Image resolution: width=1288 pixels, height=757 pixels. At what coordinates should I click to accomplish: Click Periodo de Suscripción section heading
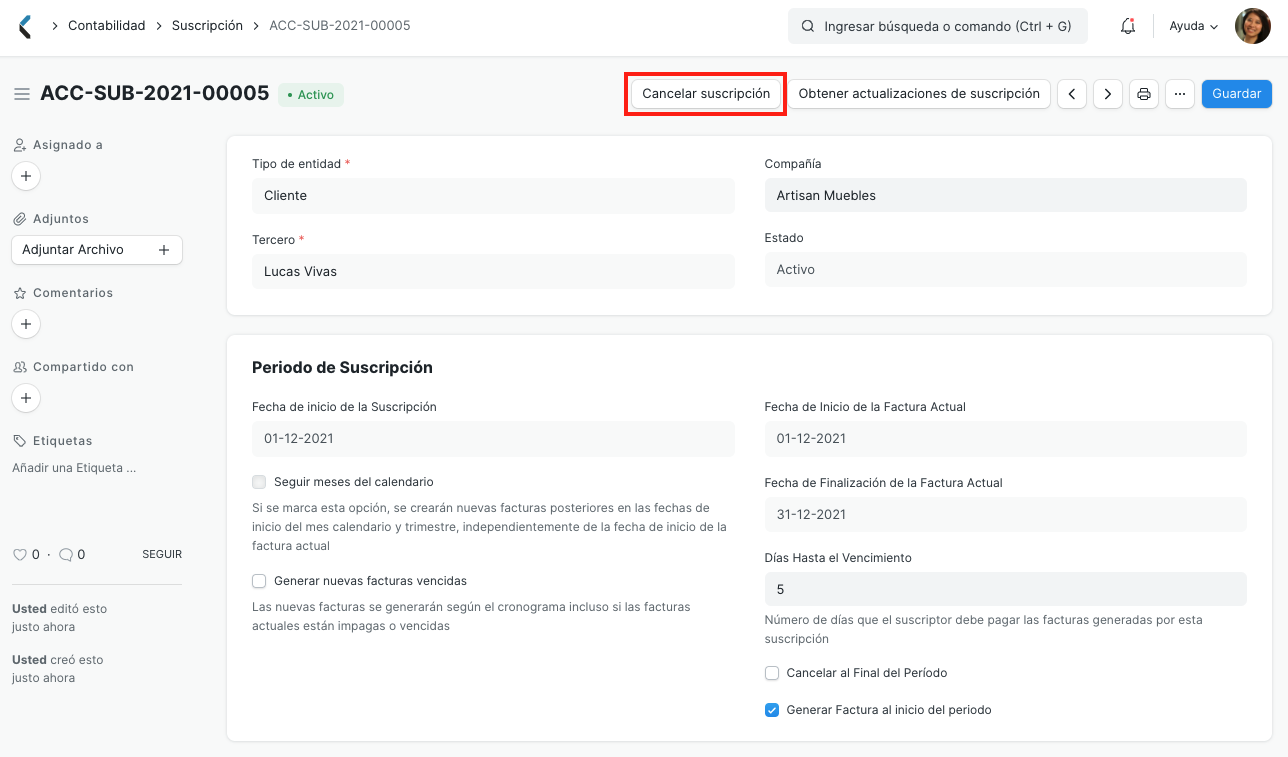(x=342, y=367)
